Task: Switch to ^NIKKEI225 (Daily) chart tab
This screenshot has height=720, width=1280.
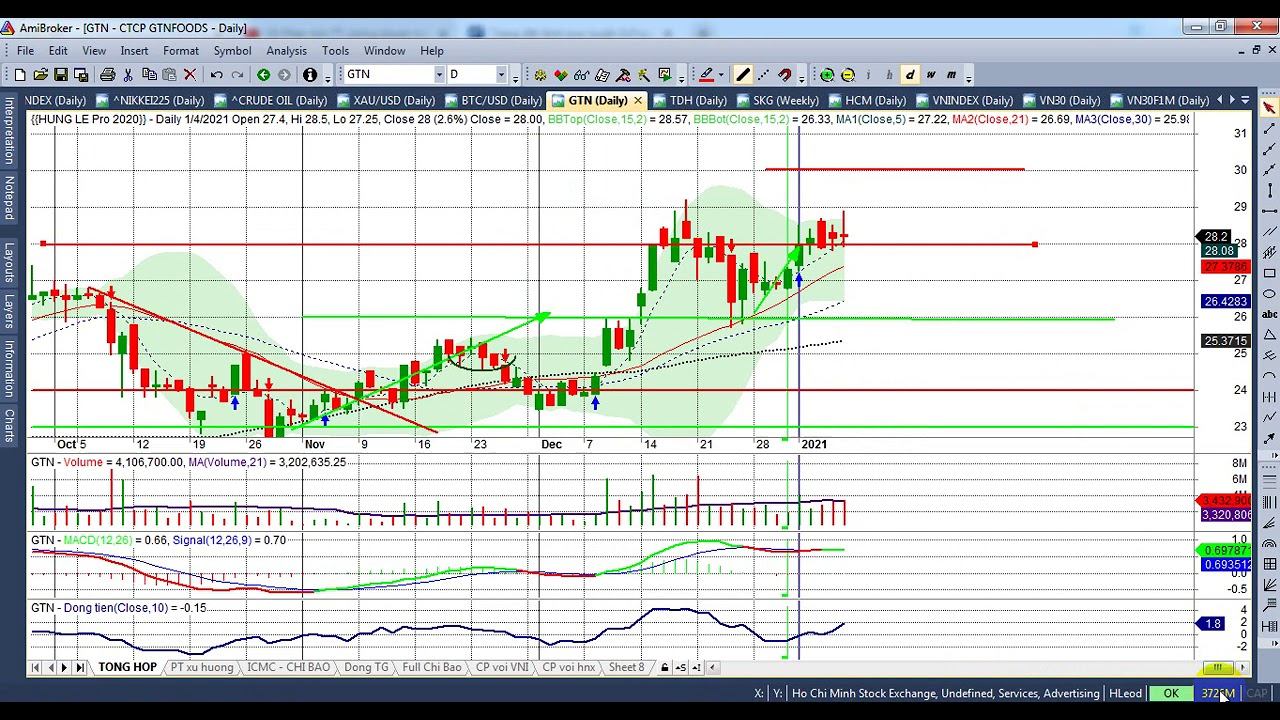Action: [150, 100]
